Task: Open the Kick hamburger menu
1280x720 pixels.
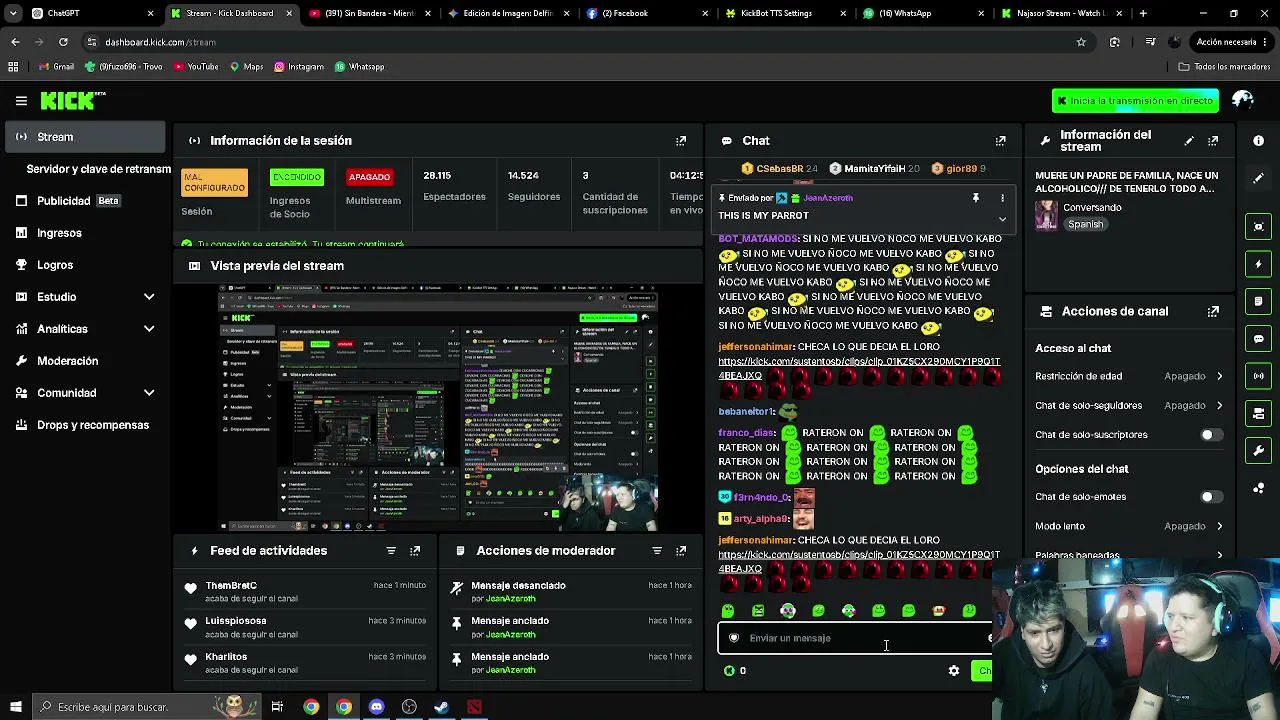Action: tap(21, 101)
